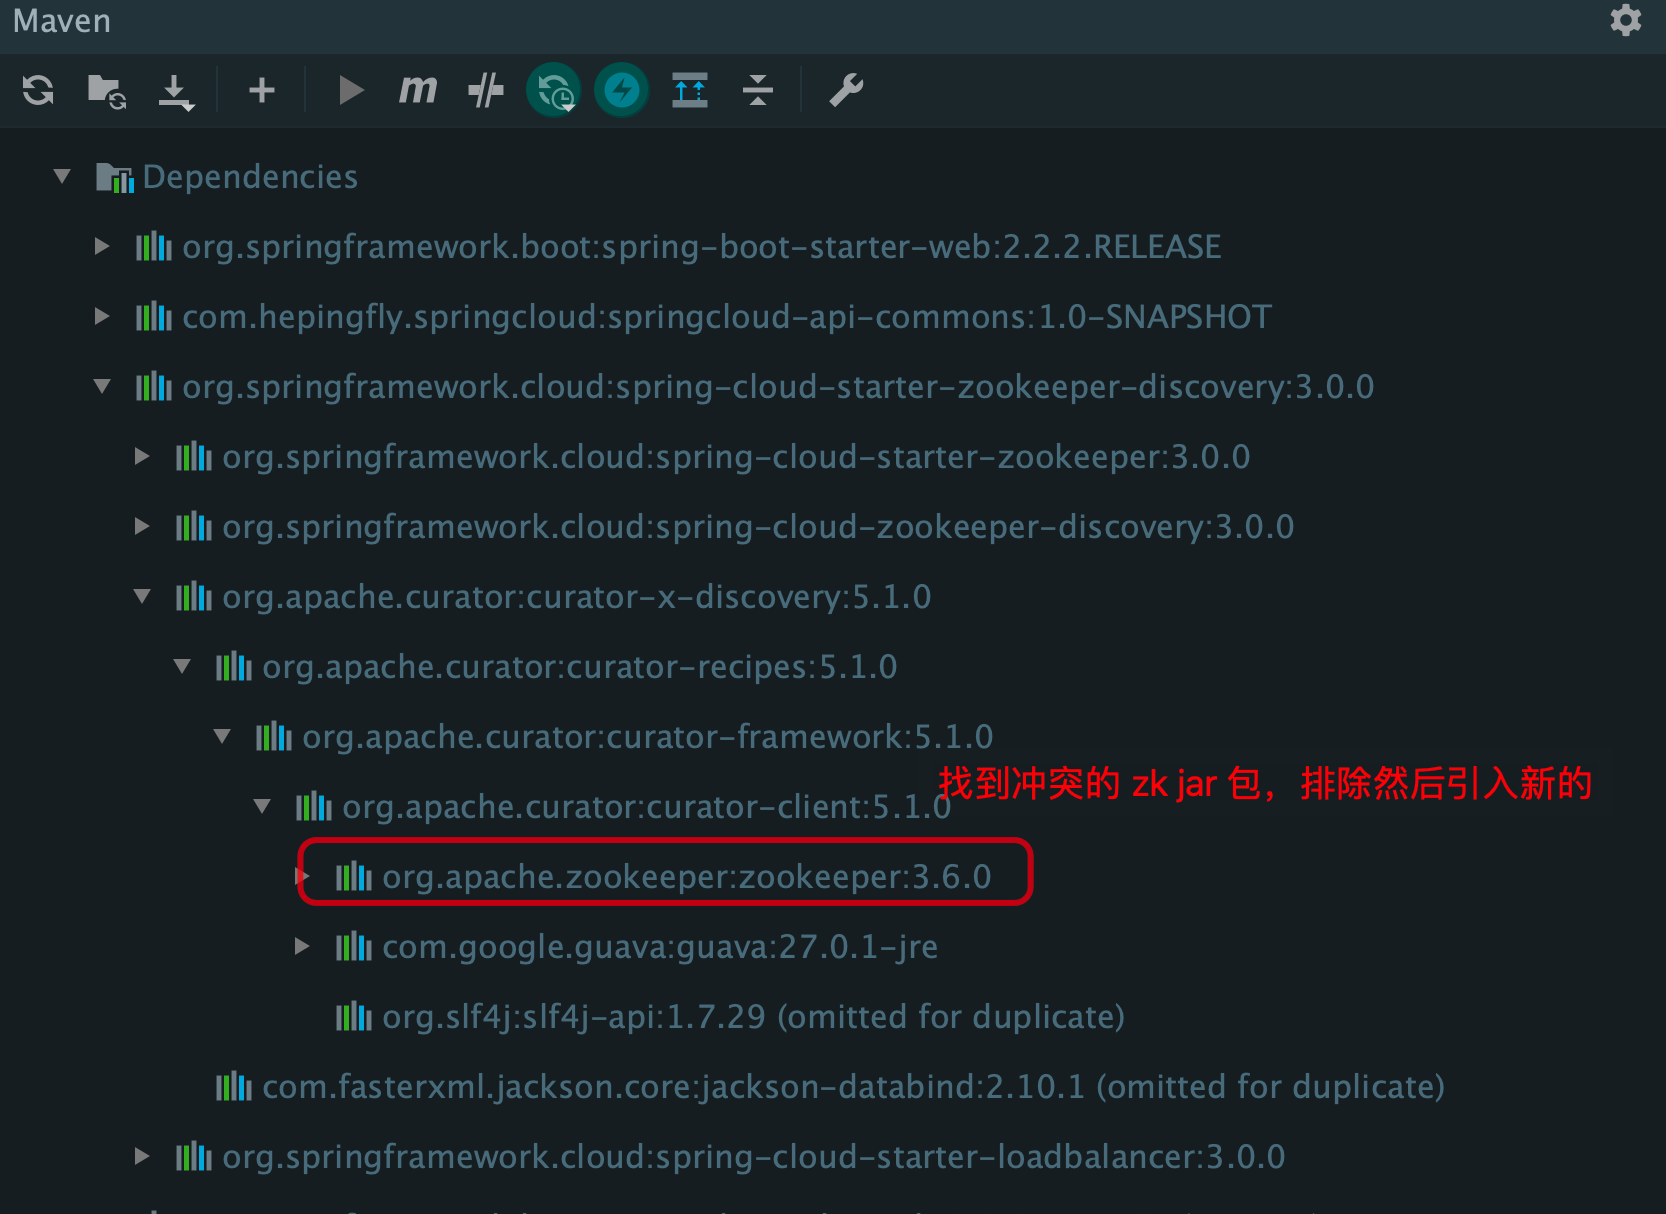Expand springcloud-api-commons:1.0-SNAPSHOT node

click(x=101, y=316)
